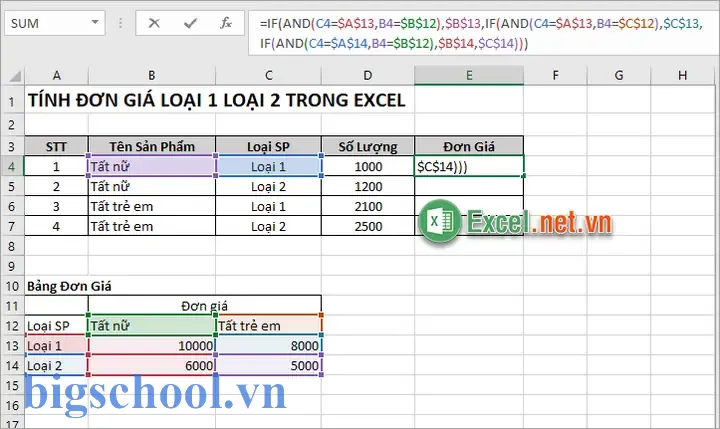Click cell C12 'Tất trẻ em' in price table

(269, 326)
